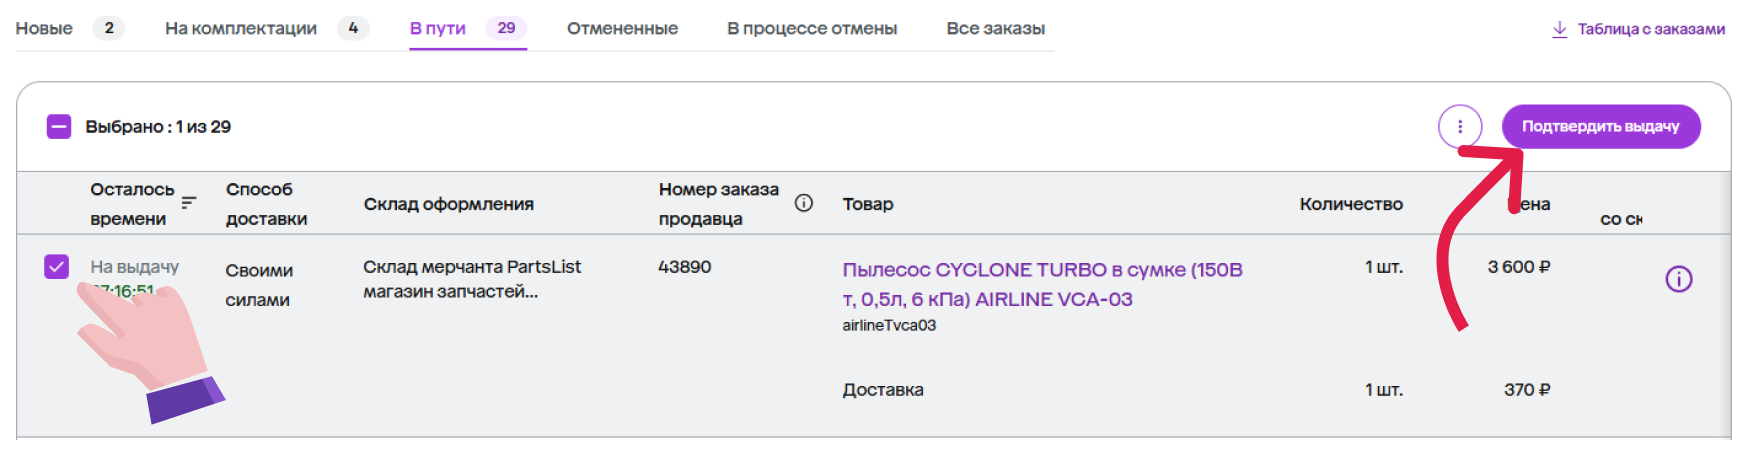Image resolution: width=1750 pixels, height=454 pixels.
Task: Show the Все заказы tab
Action: pos(995,28)
